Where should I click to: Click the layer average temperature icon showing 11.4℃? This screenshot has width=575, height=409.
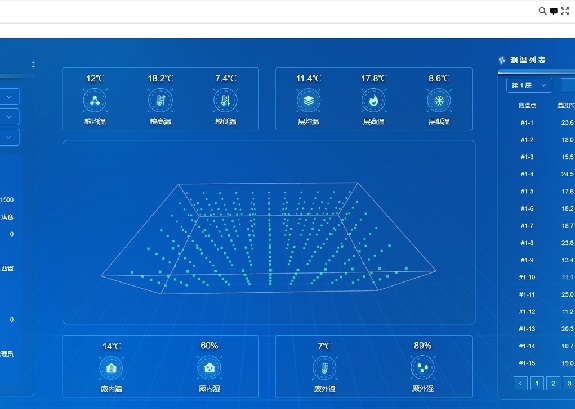pyautogui.click(x=308, y=100)
